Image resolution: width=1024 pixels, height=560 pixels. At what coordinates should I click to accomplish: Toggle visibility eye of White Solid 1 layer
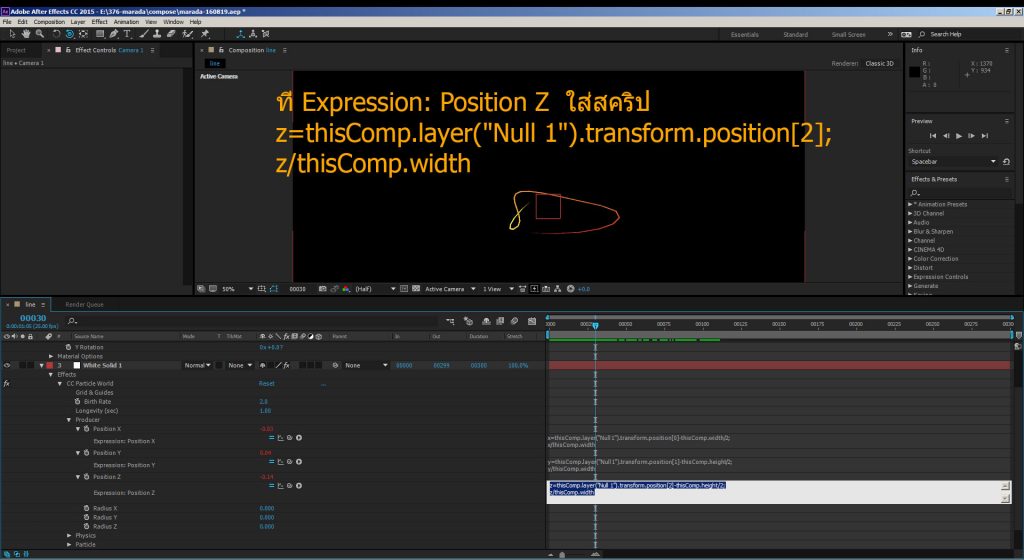7,365
